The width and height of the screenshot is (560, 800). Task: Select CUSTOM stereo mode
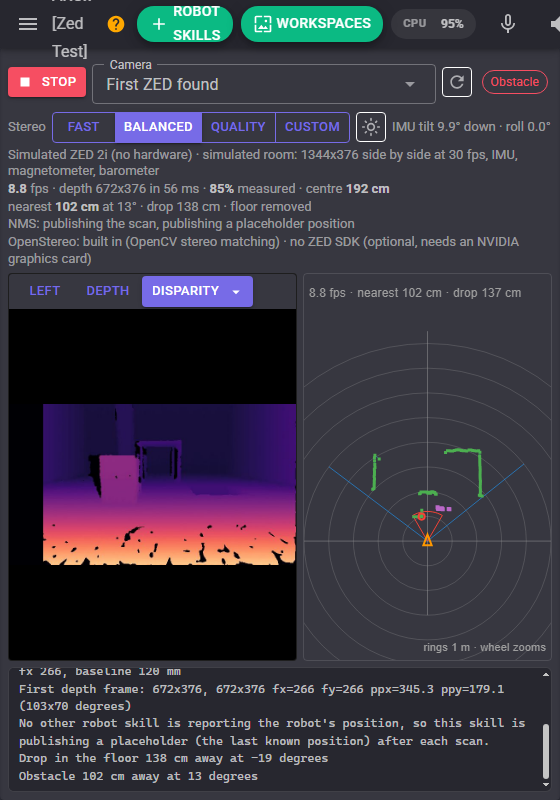pyautogui.click(x=312, y=127)
